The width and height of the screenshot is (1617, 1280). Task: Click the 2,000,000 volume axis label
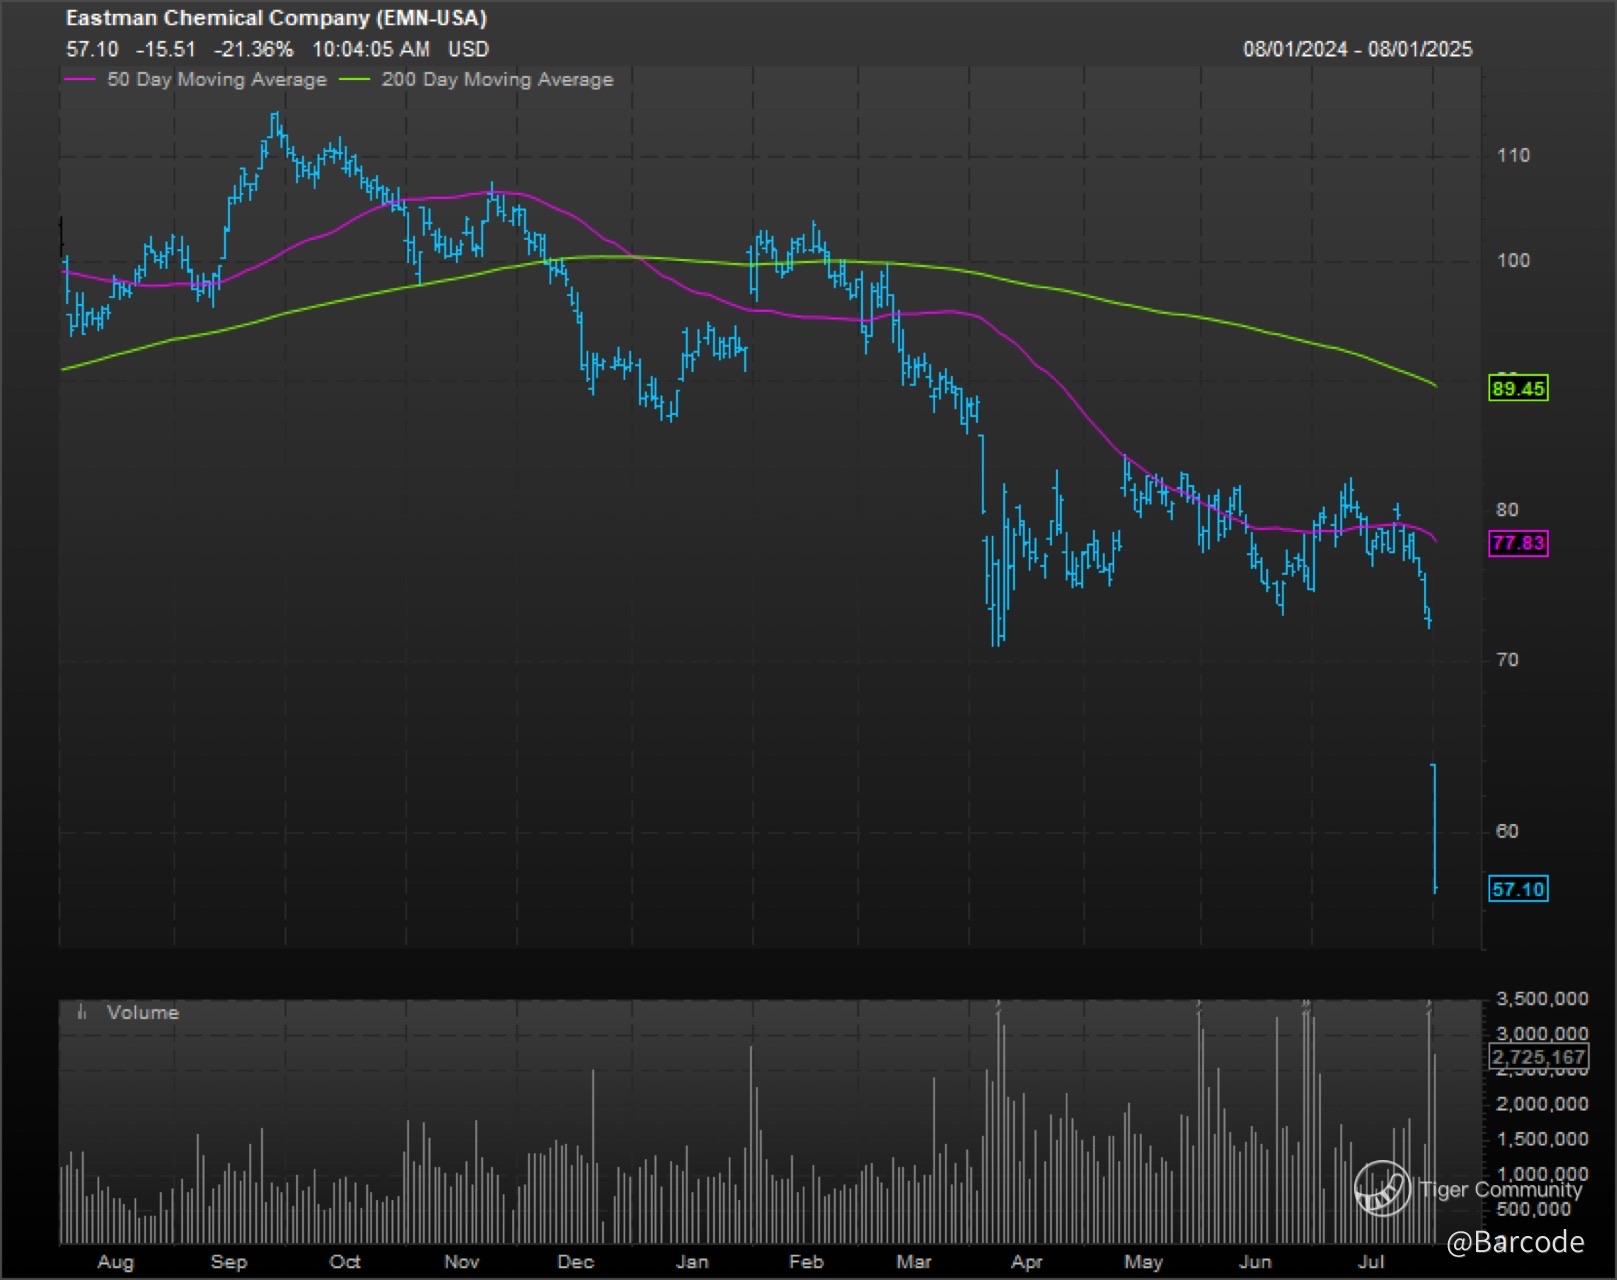[1542, 1104]
